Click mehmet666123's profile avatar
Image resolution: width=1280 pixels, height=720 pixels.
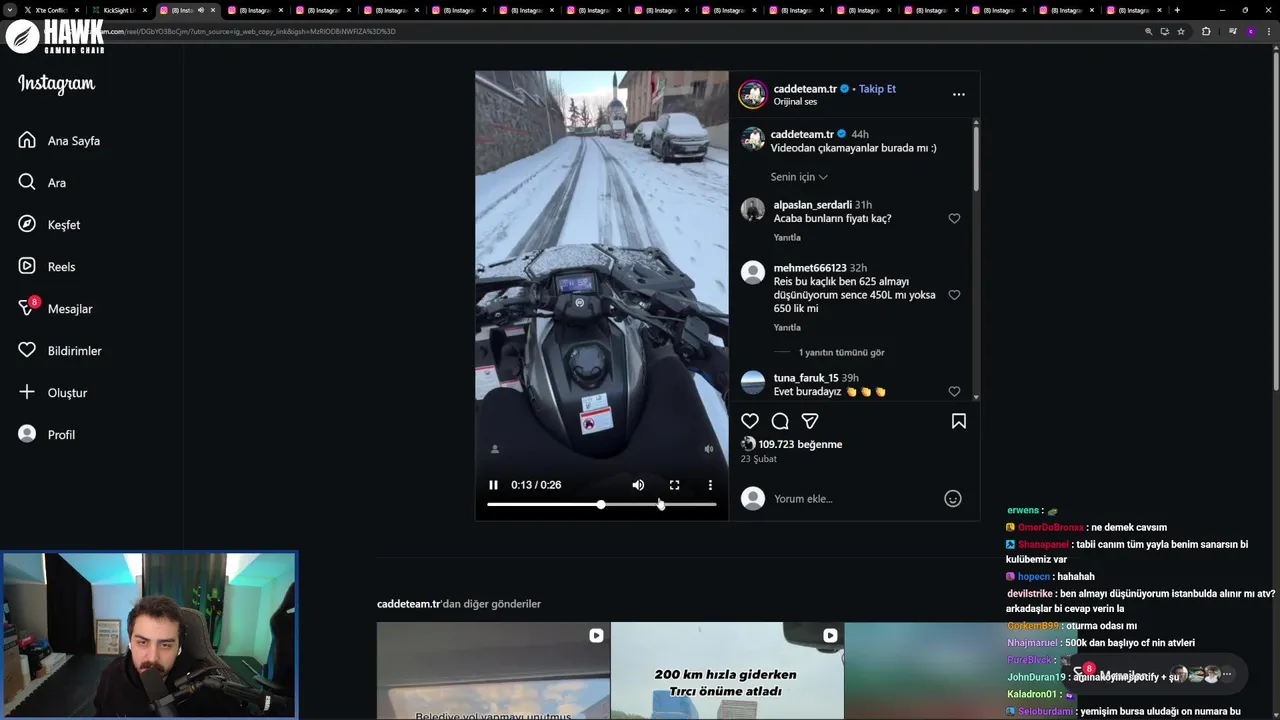[x=753, y=272]
